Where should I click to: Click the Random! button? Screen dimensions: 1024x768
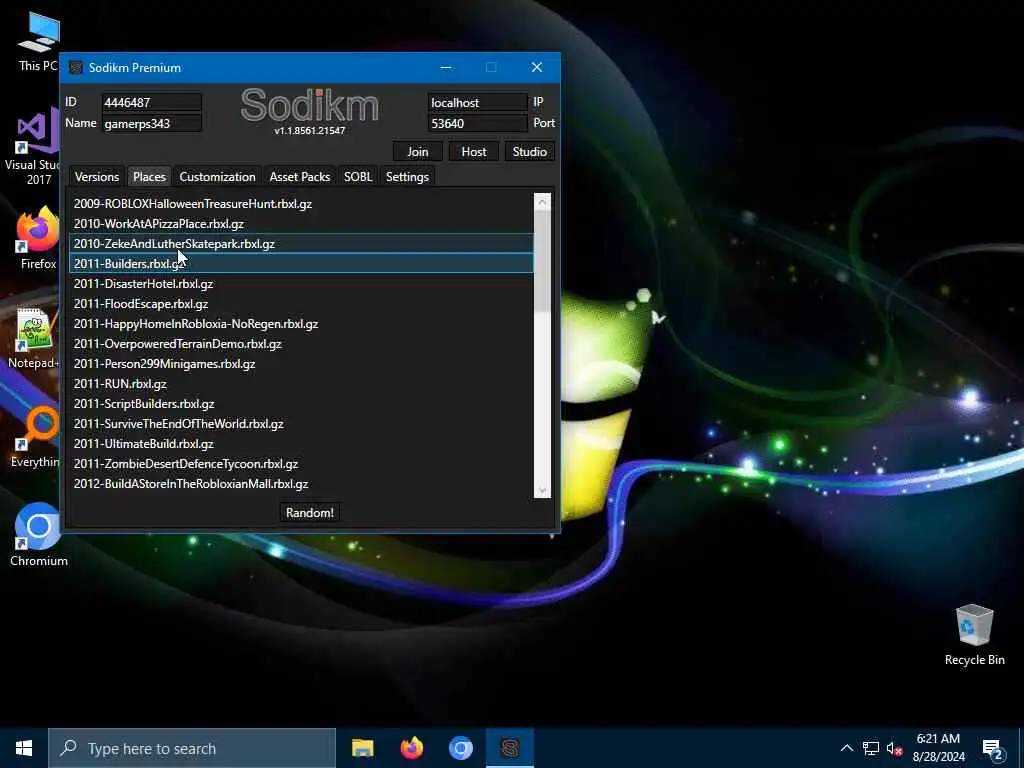click(x=310, y=513)
